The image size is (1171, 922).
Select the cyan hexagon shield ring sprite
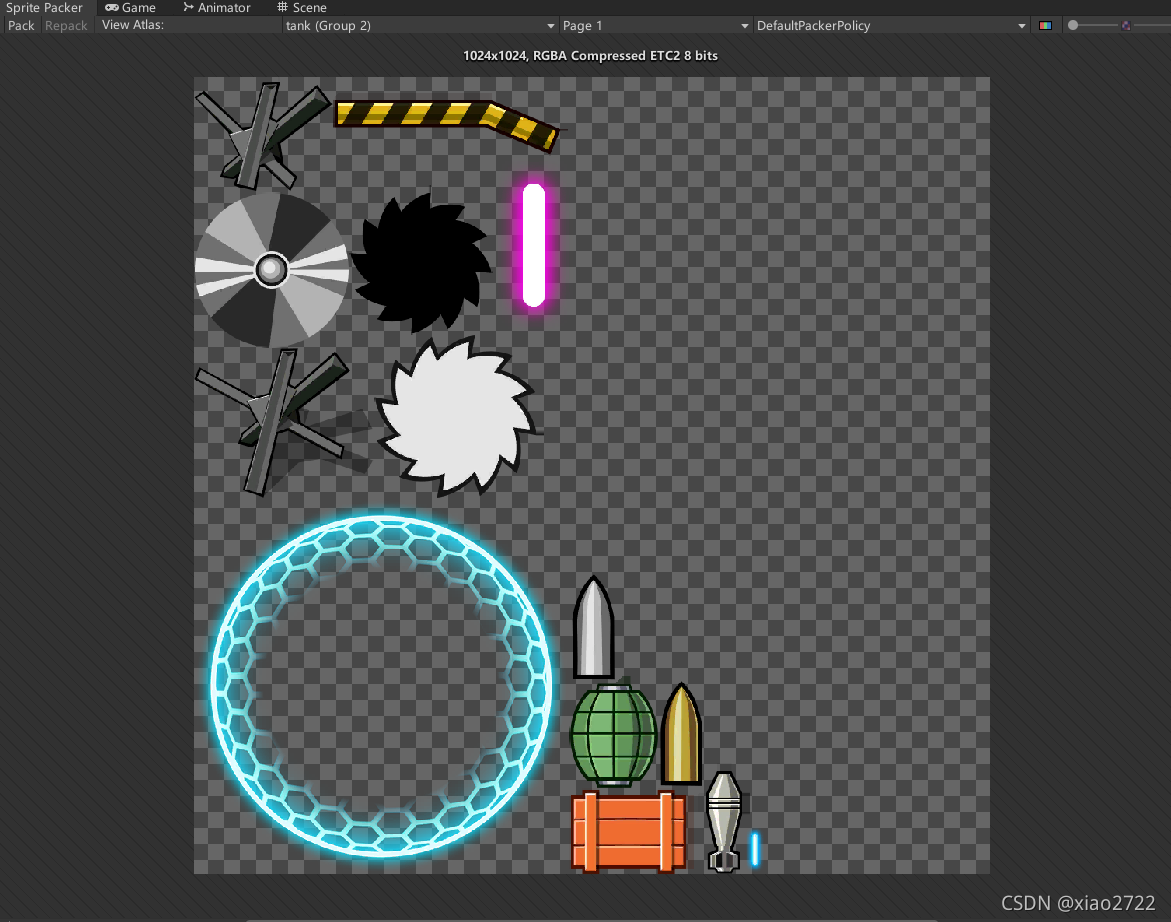(382, 685)
